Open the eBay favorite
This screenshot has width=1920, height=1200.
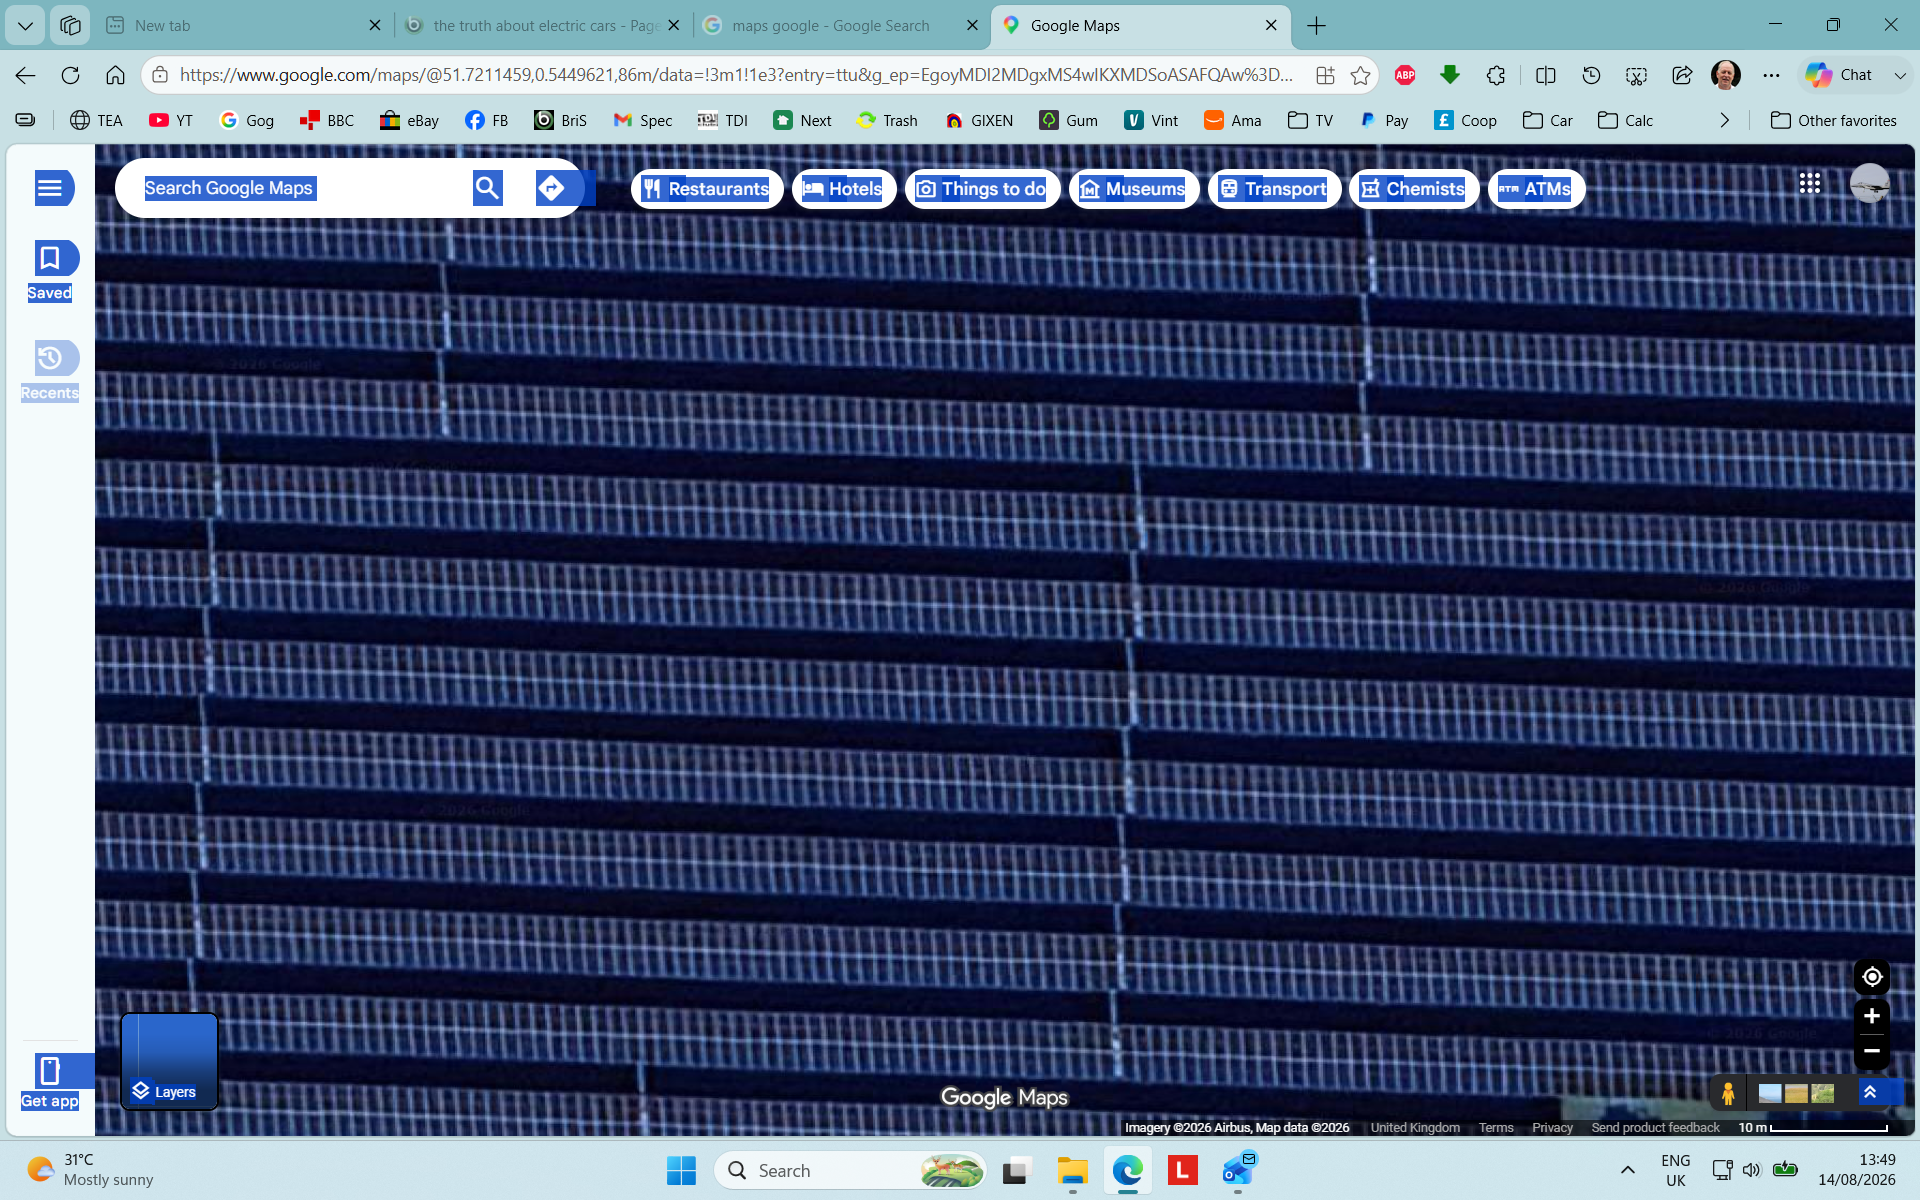pyautogui.click(x=409, y=120)
